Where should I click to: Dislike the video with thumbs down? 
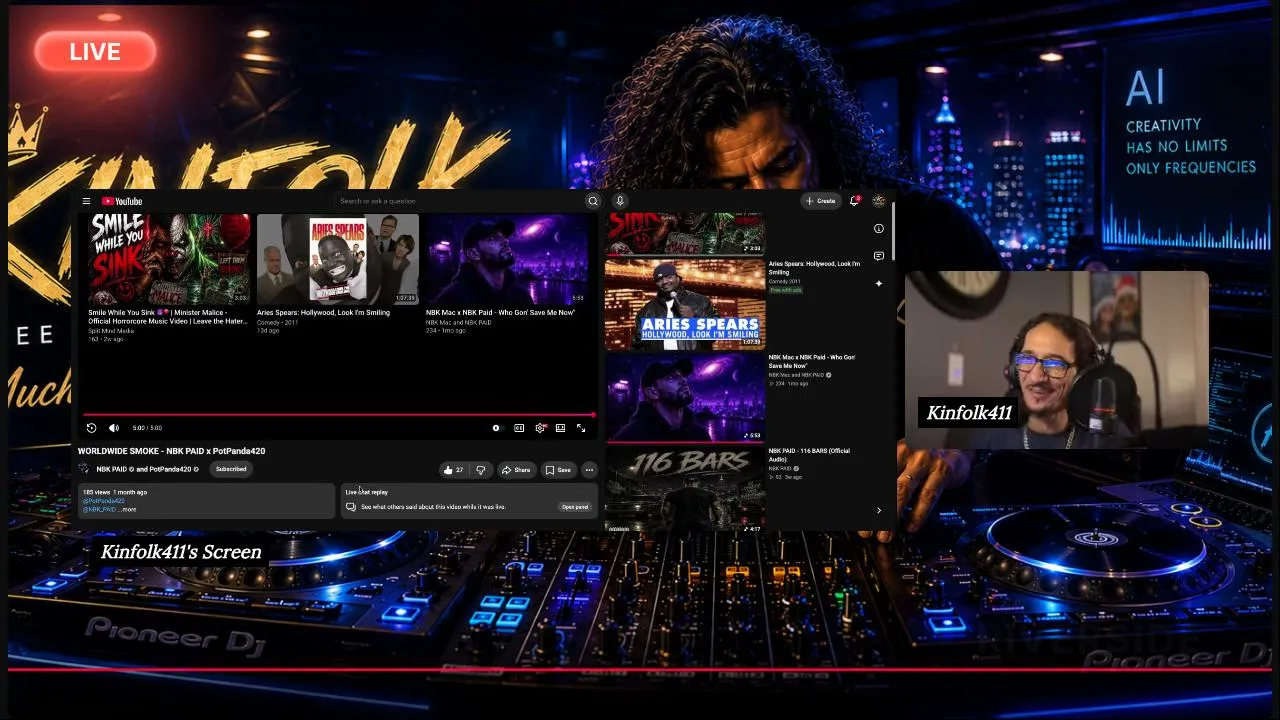[480, 470]
